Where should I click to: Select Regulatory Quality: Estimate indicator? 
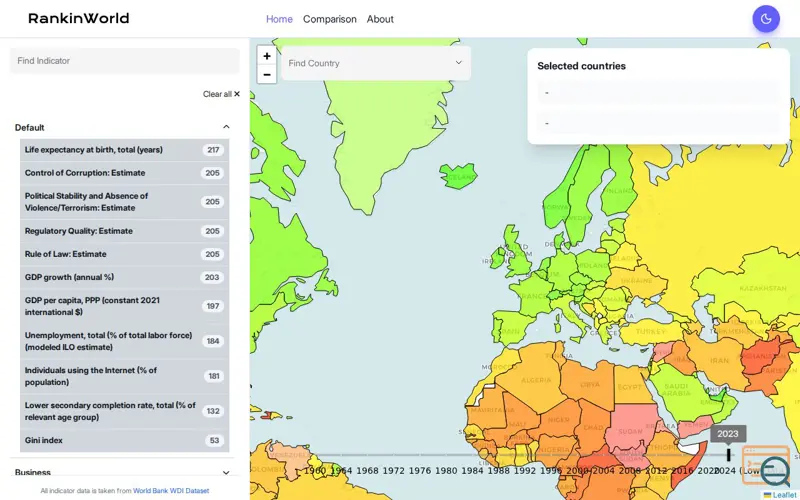[124, 231]
